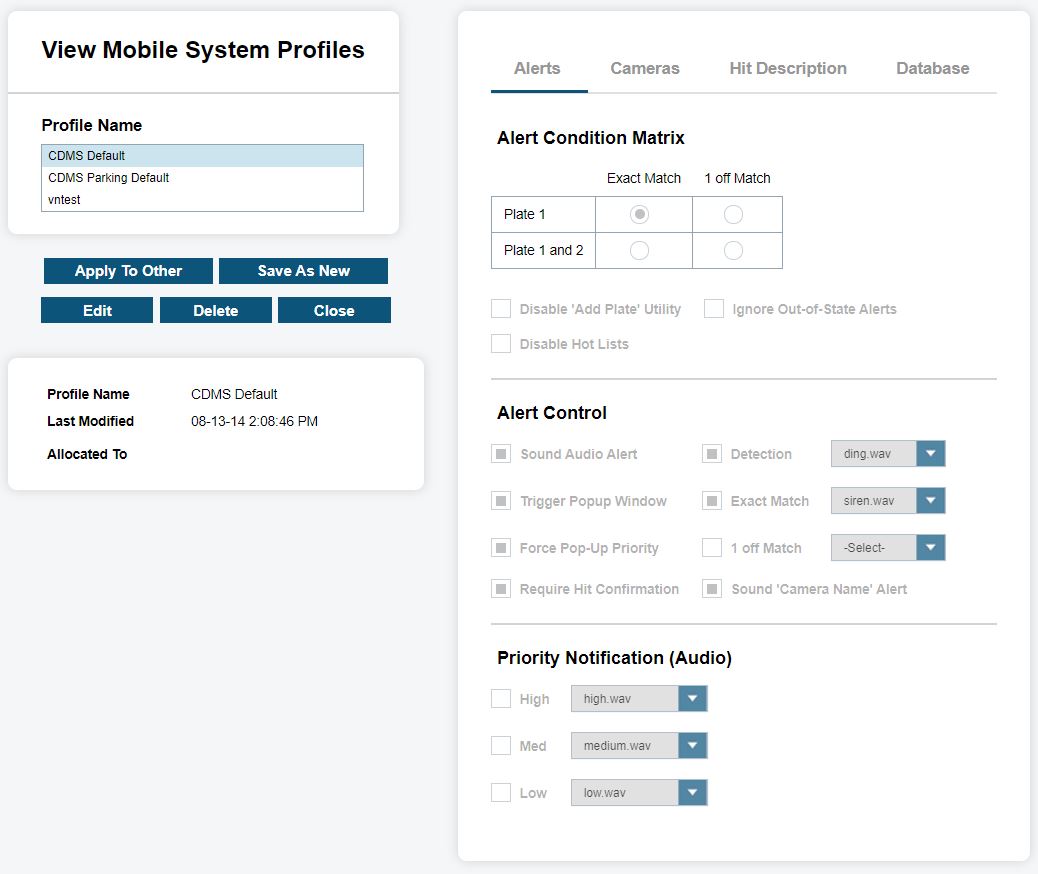Enable Ignore Out-of-State Alerts checkbox
This screenshot has height=874, width=1038.
[x=714, y=309]
